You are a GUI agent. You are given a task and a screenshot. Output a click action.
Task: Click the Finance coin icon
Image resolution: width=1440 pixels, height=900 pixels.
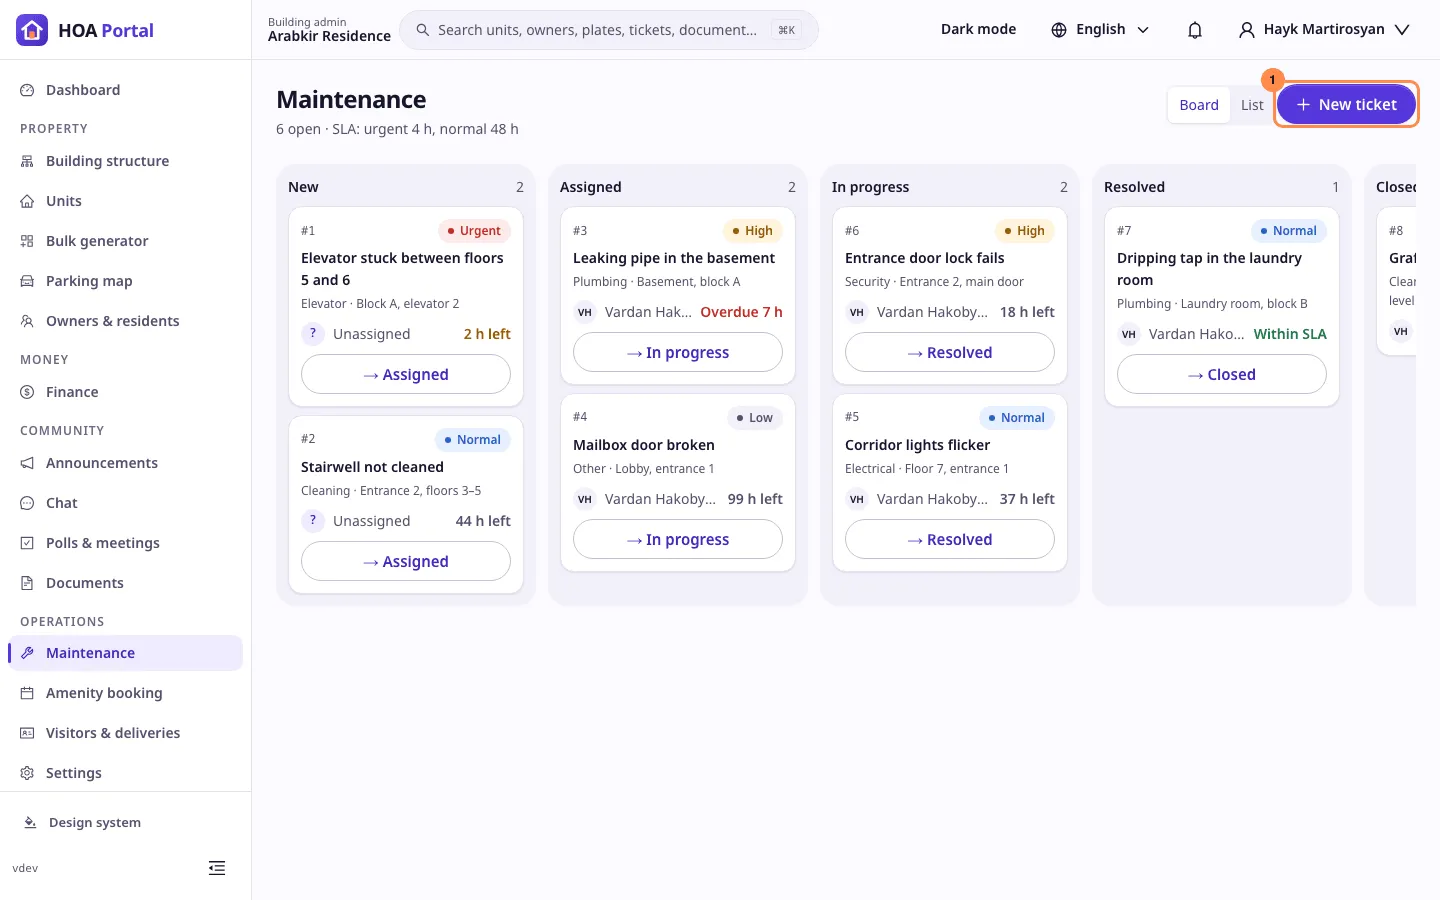[x=27, y=392]
